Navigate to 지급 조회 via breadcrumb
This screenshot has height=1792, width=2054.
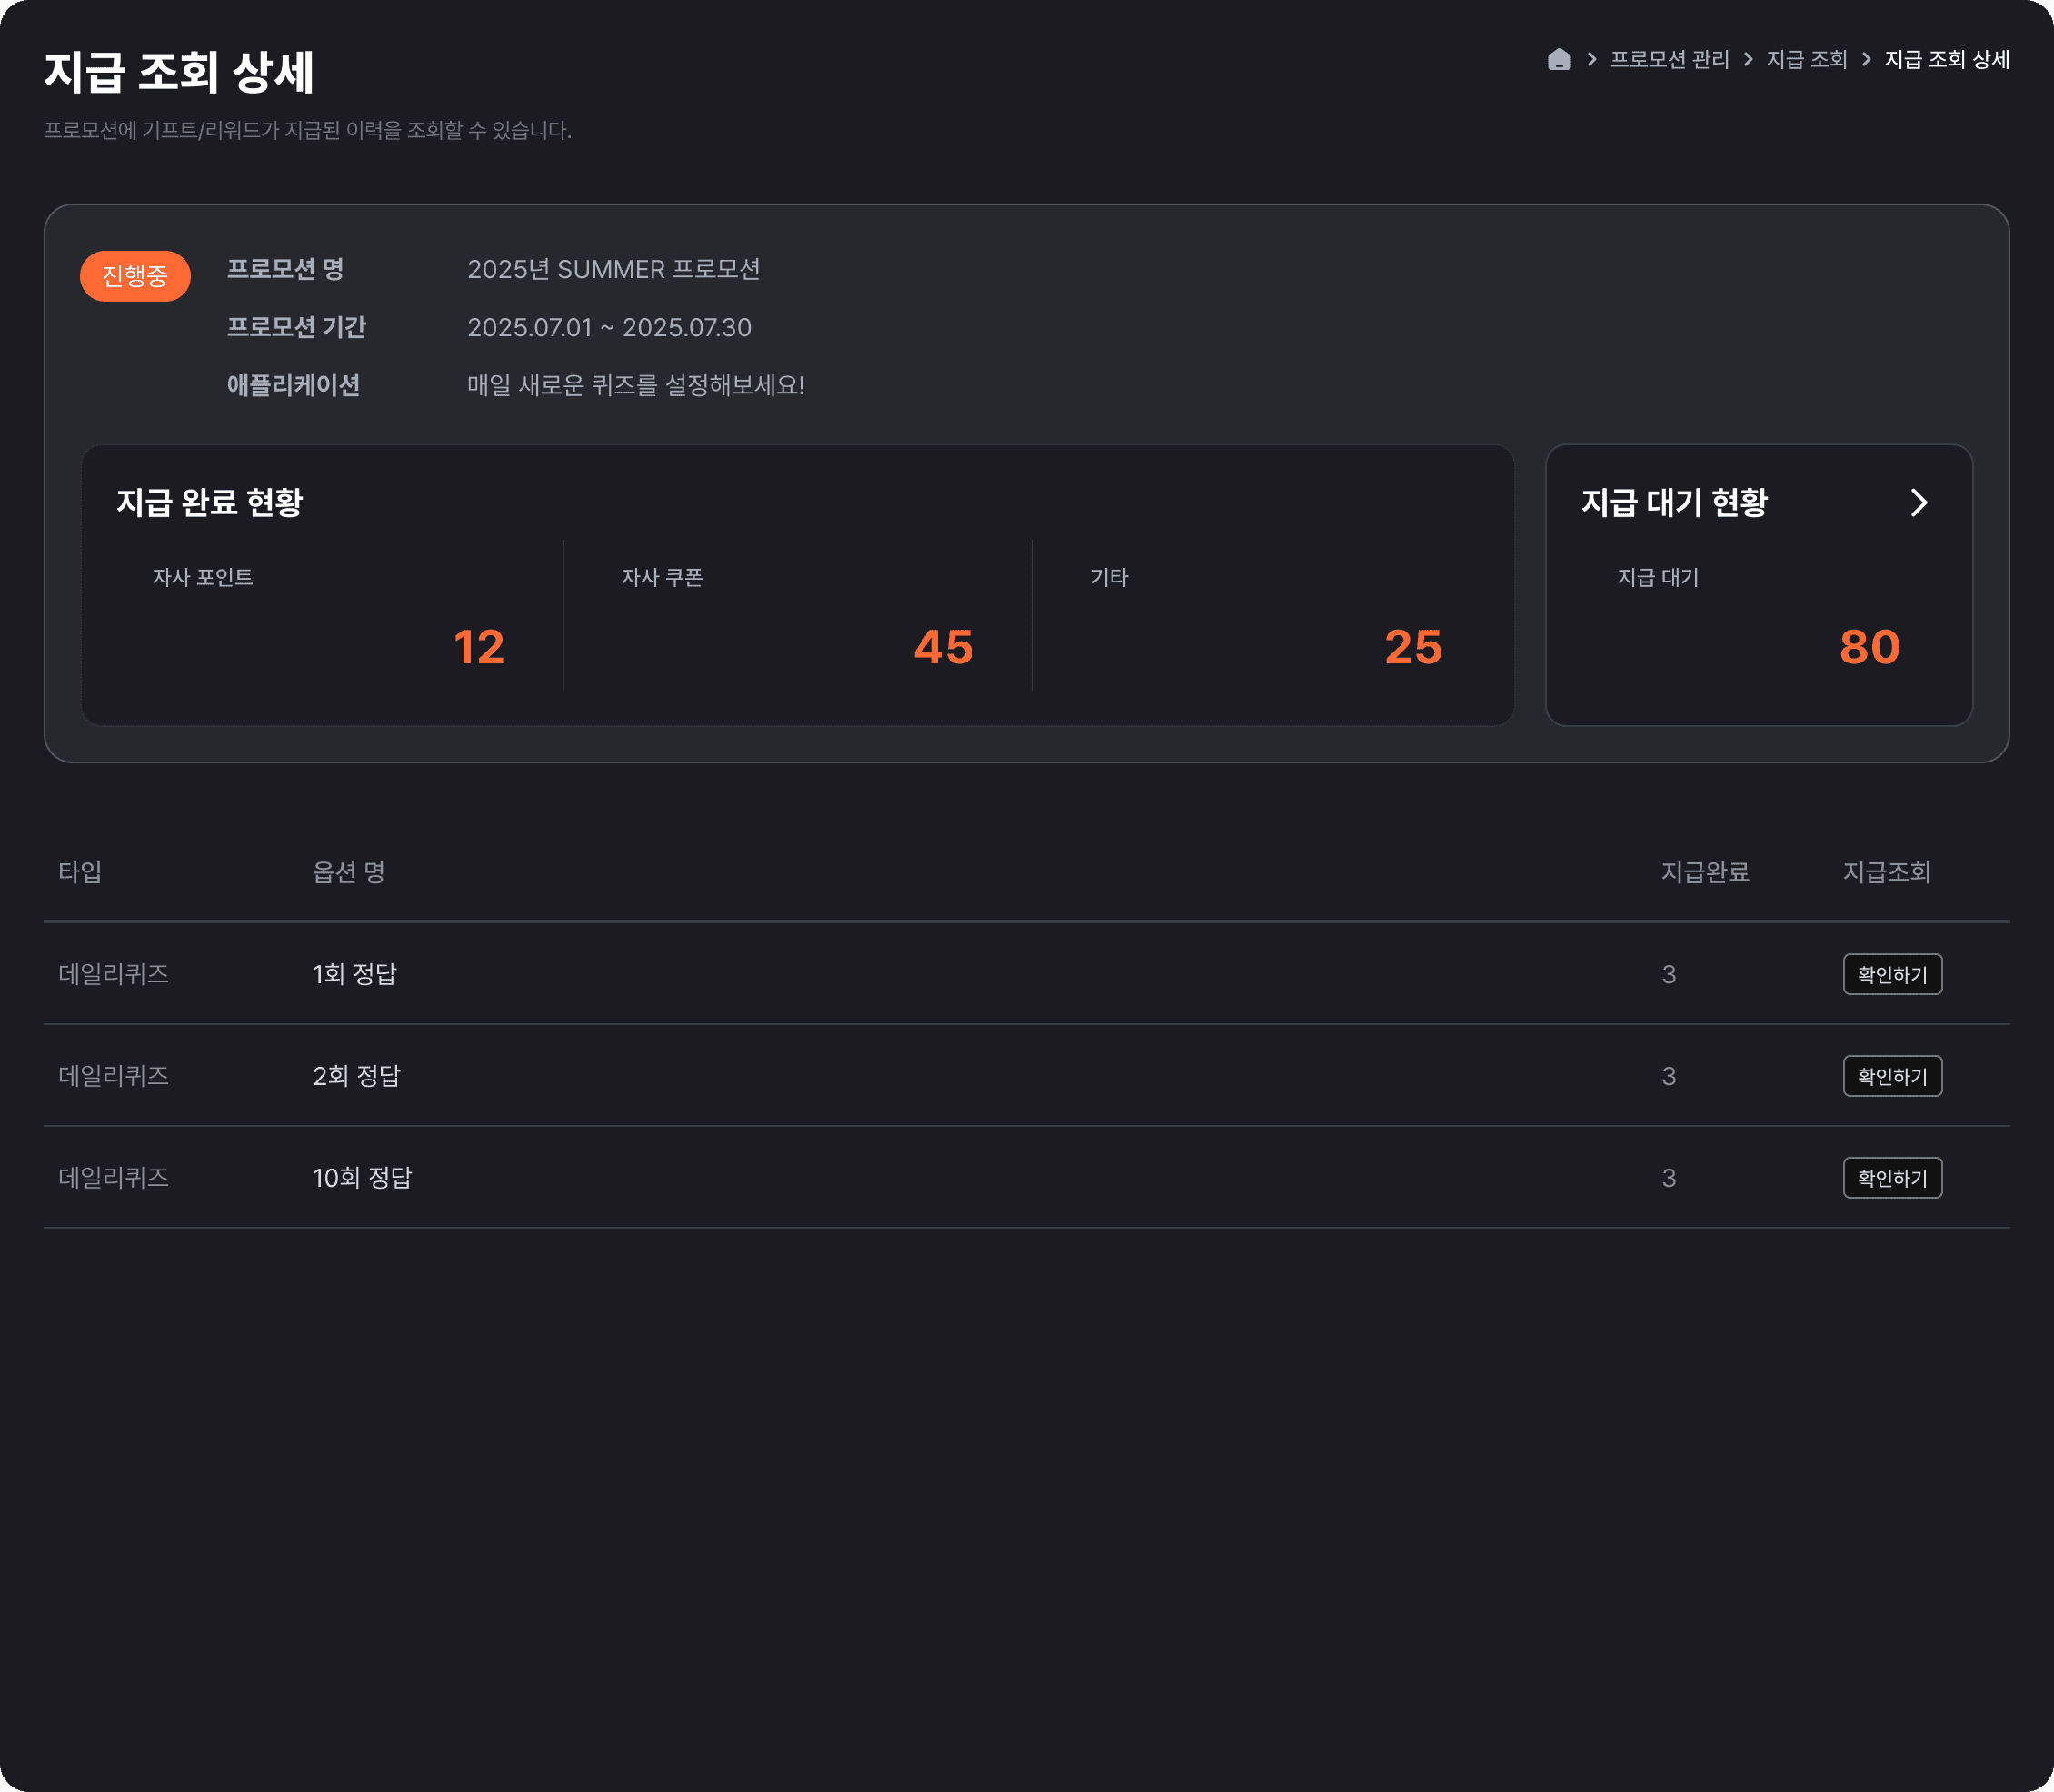point(1807,60)
